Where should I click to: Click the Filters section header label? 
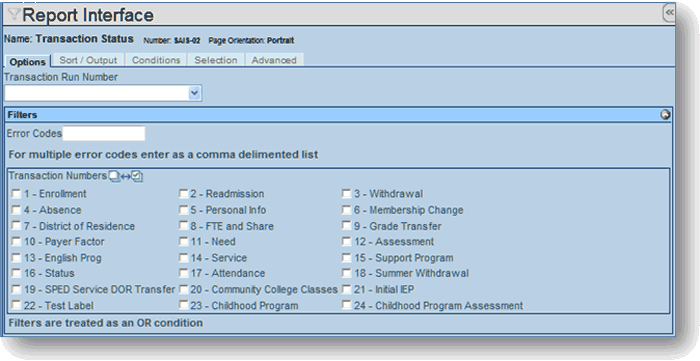(x=22, y=115)
